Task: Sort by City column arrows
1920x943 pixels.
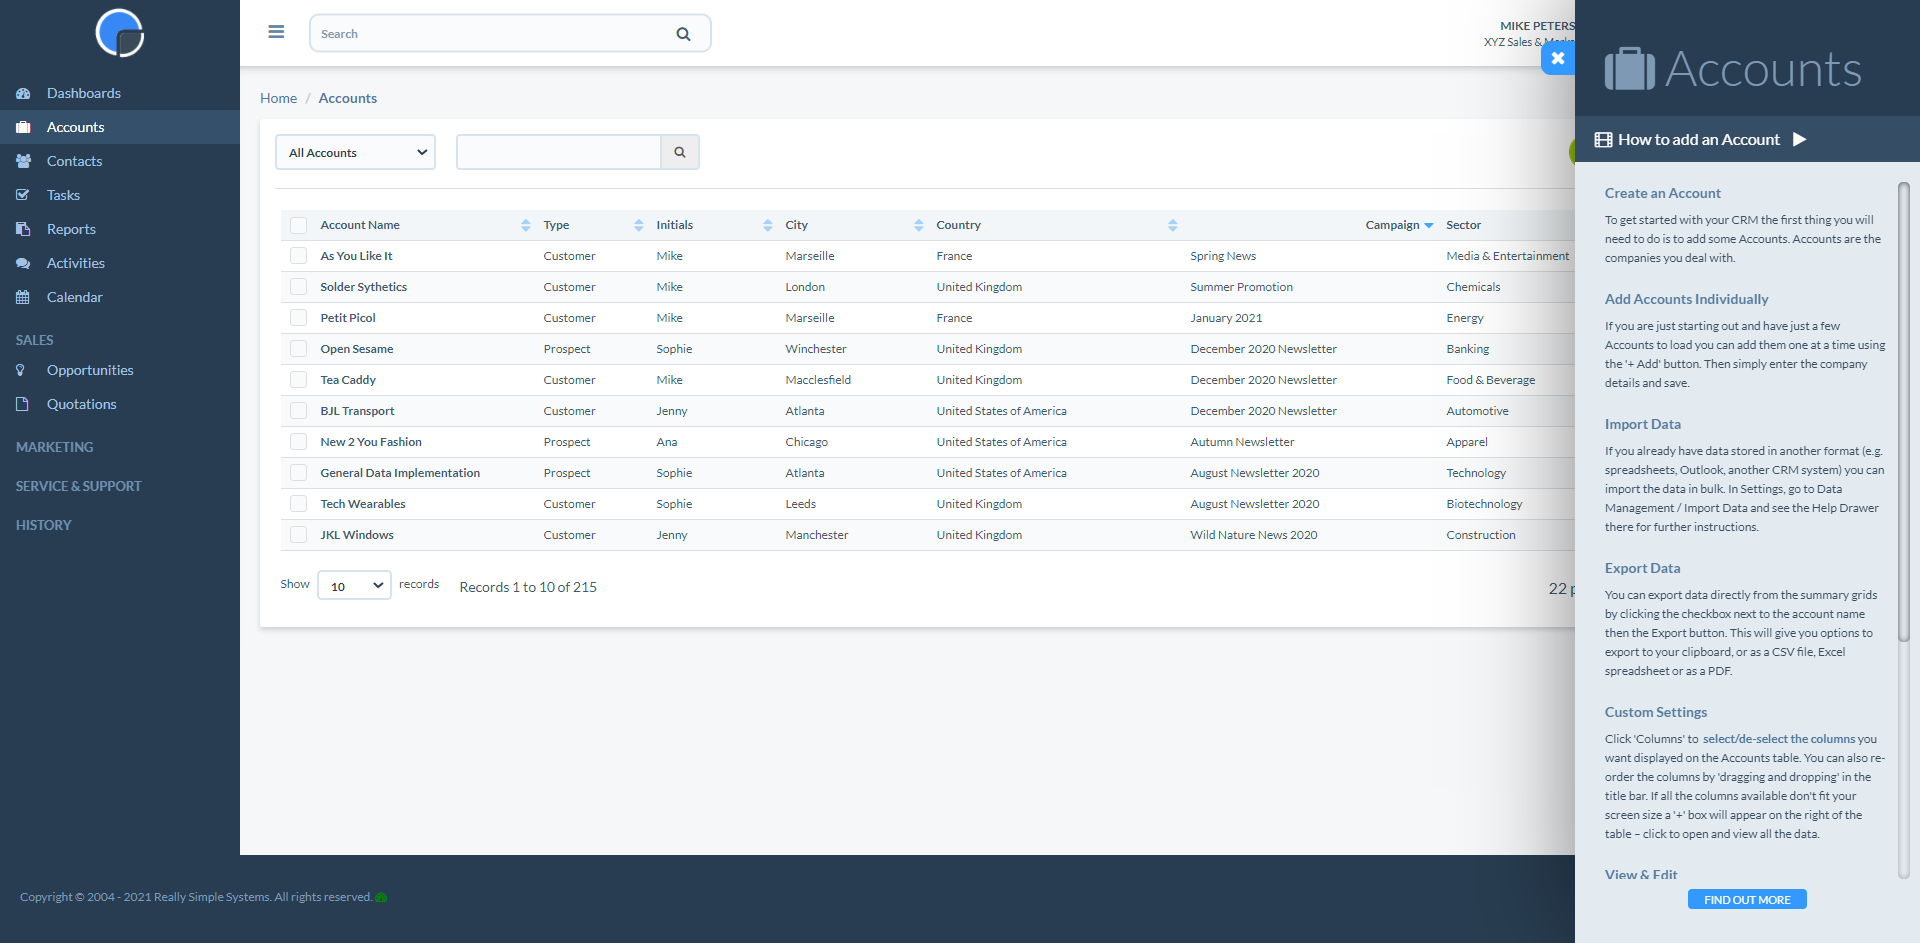Action: (919, 225)
